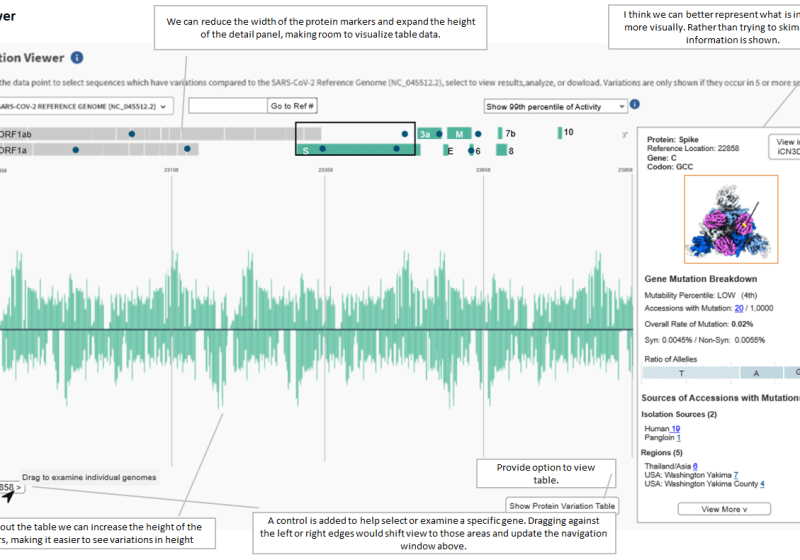Viewport: 800px width, 560px height.
Task: Select the data point on ORF1ab gray bar
Action: (x=132, y=134)
